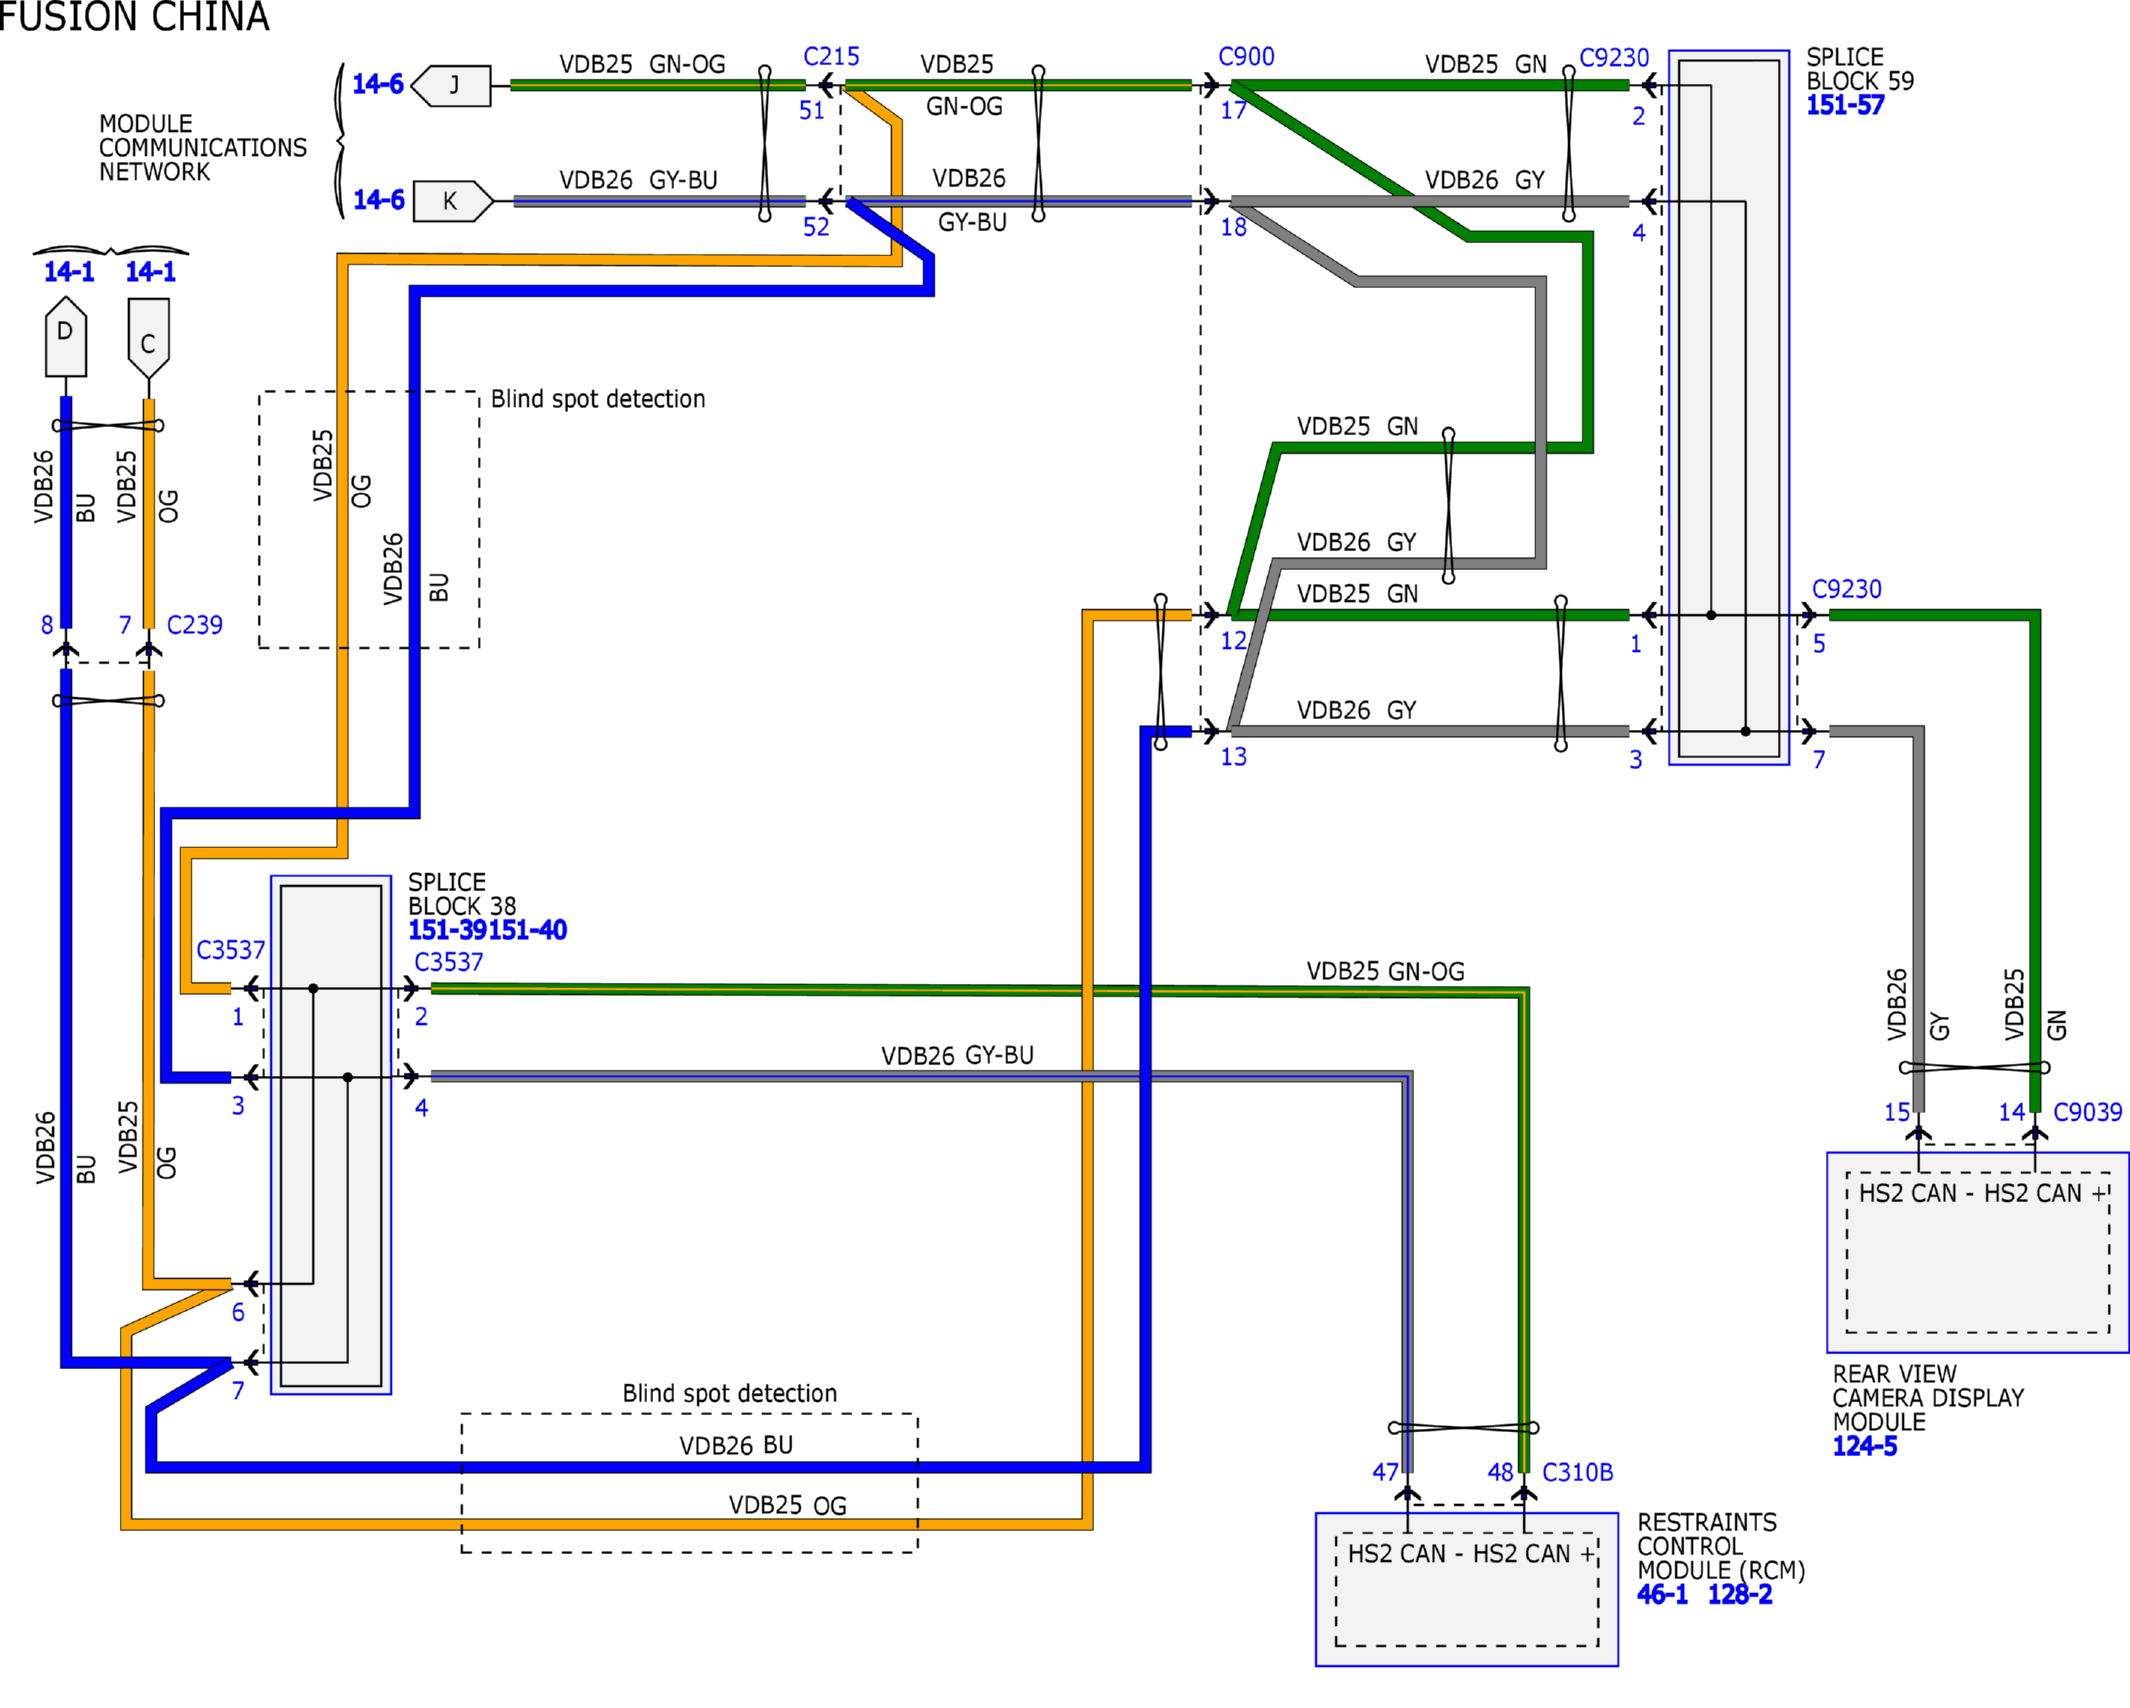The height and width of the screenshot is (1708, 2130).
Task: Click pin number 6 at Splice Block 38
Action: (x=238, y=1312)
